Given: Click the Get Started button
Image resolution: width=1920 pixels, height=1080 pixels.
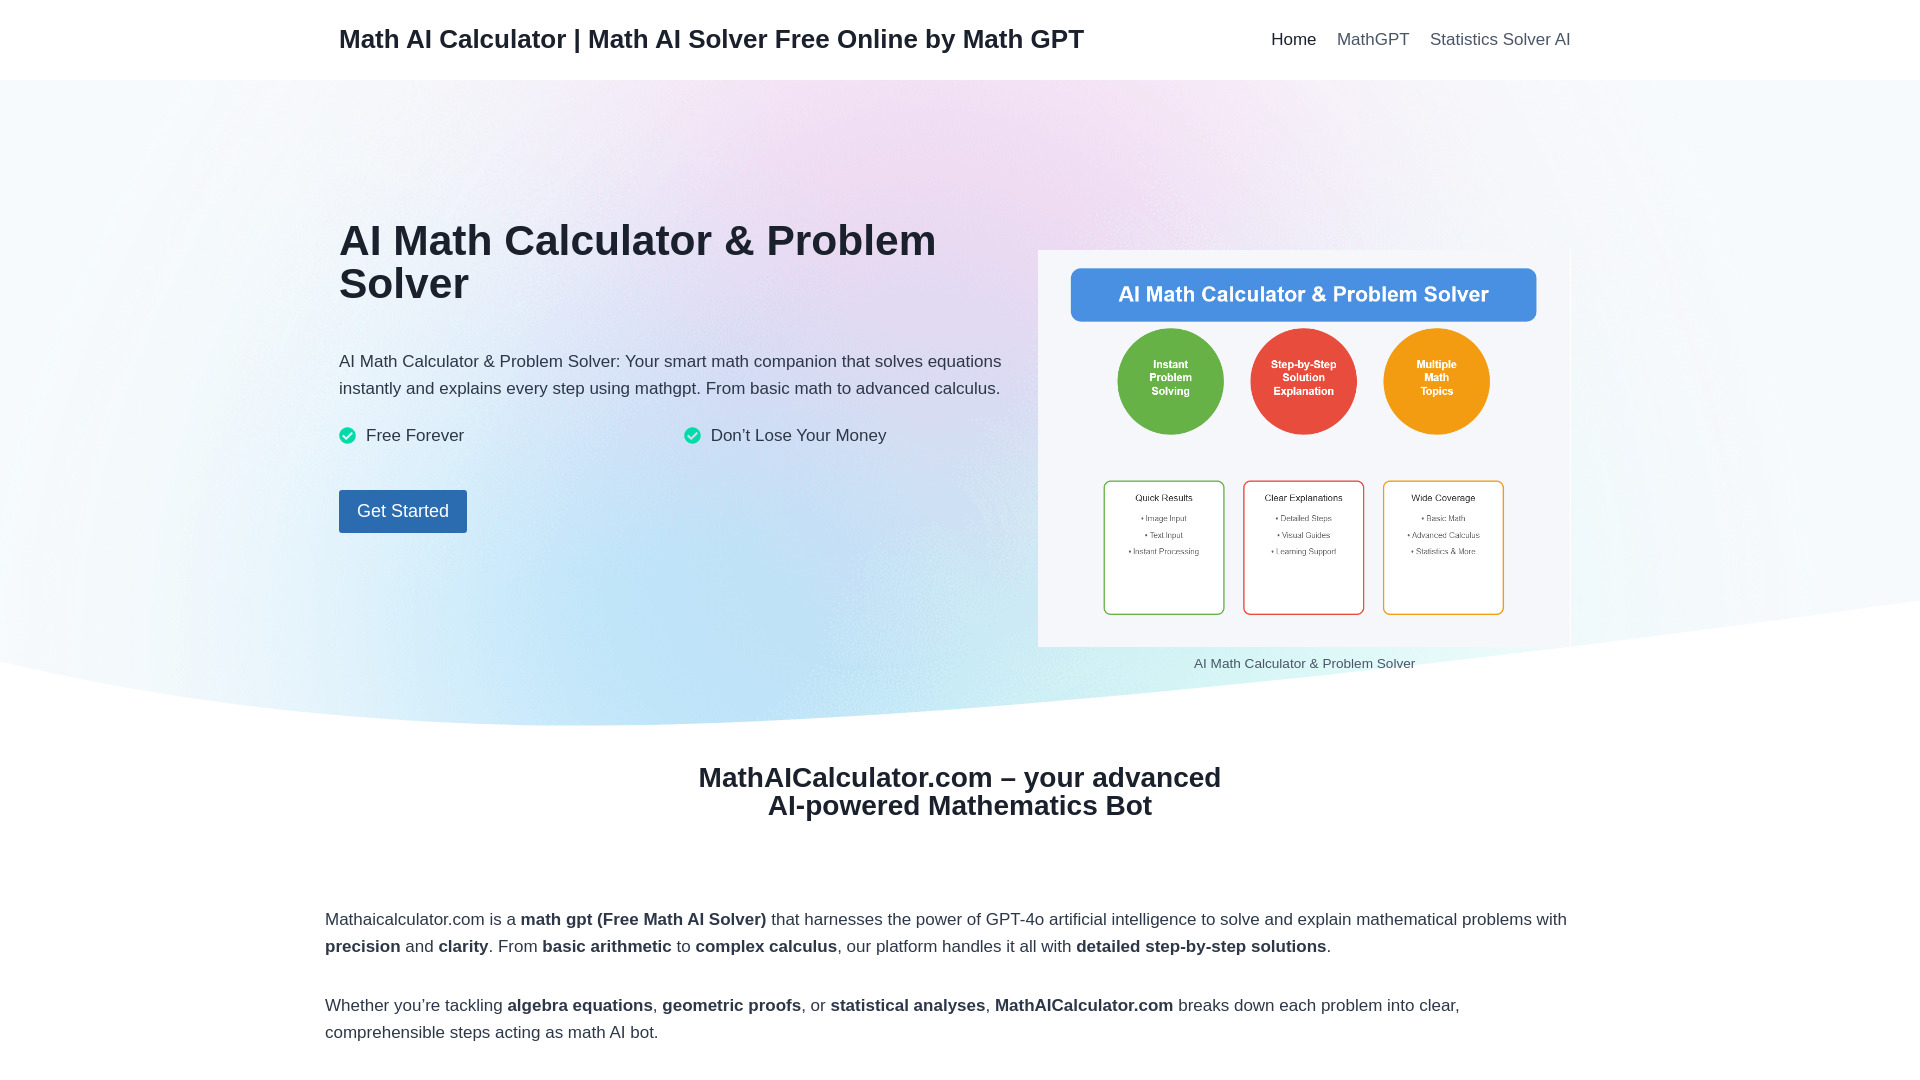Looking at the screenshot, I should tap(402, 510).
